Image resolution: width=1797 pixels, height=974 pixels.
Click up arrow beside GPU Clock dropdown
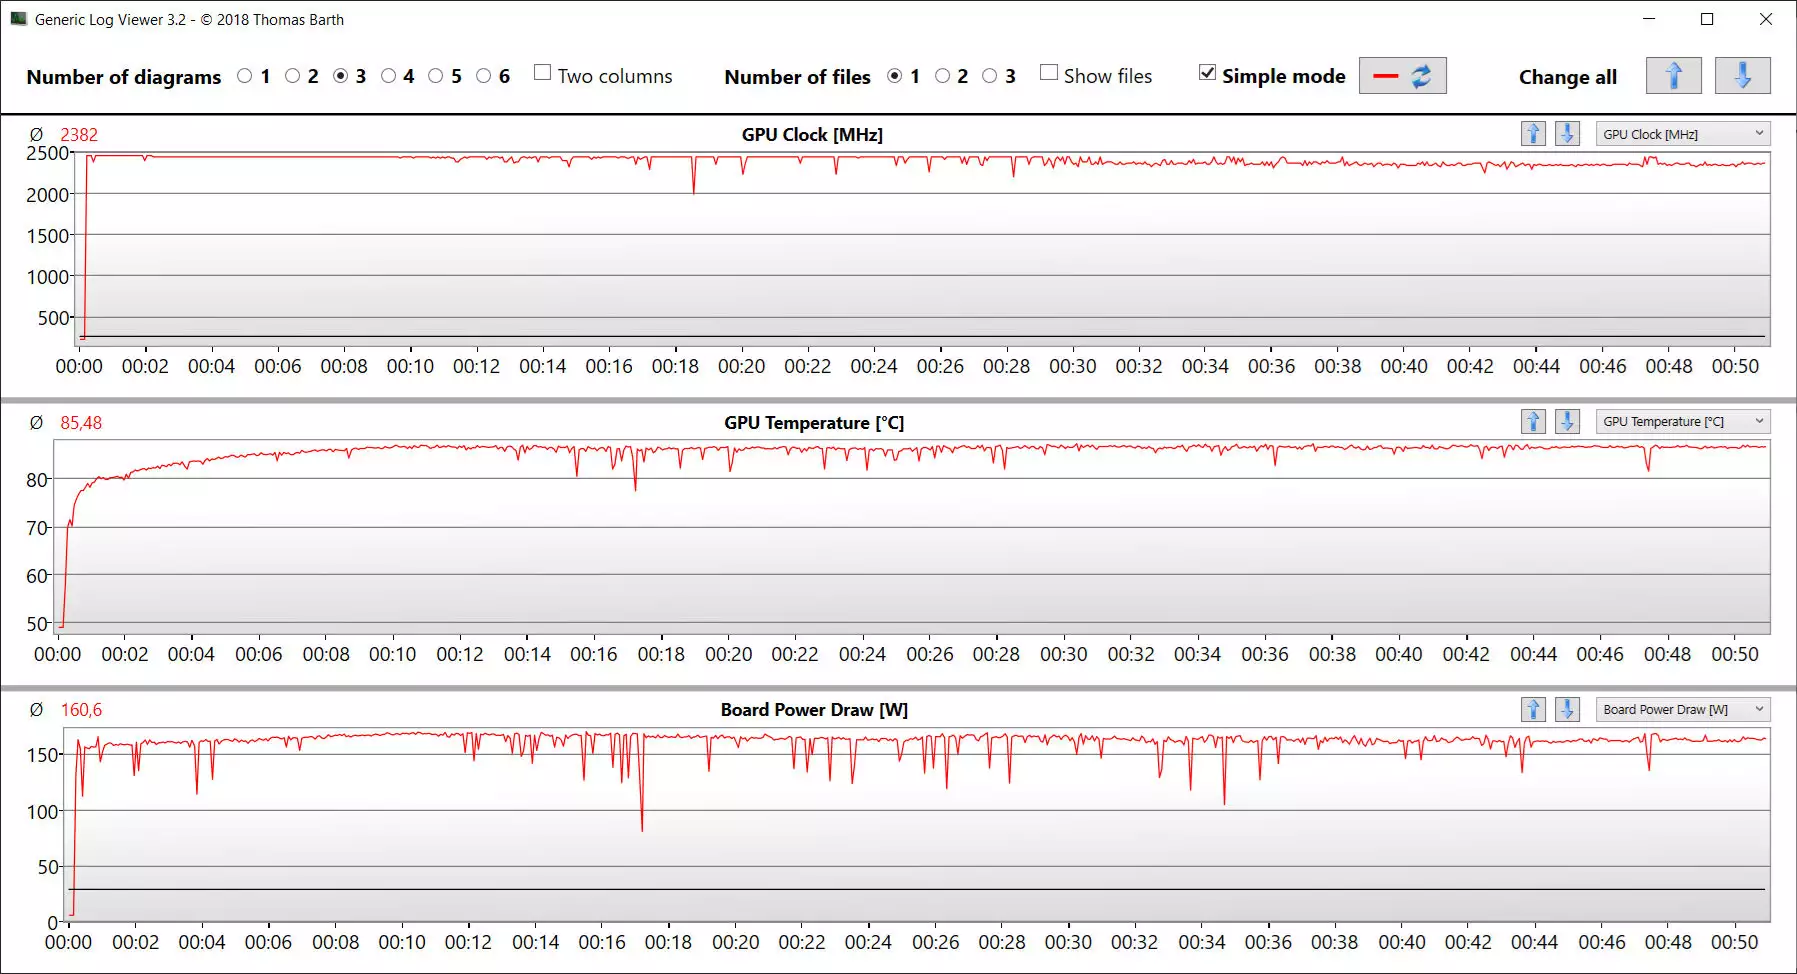coord(1533,134)
